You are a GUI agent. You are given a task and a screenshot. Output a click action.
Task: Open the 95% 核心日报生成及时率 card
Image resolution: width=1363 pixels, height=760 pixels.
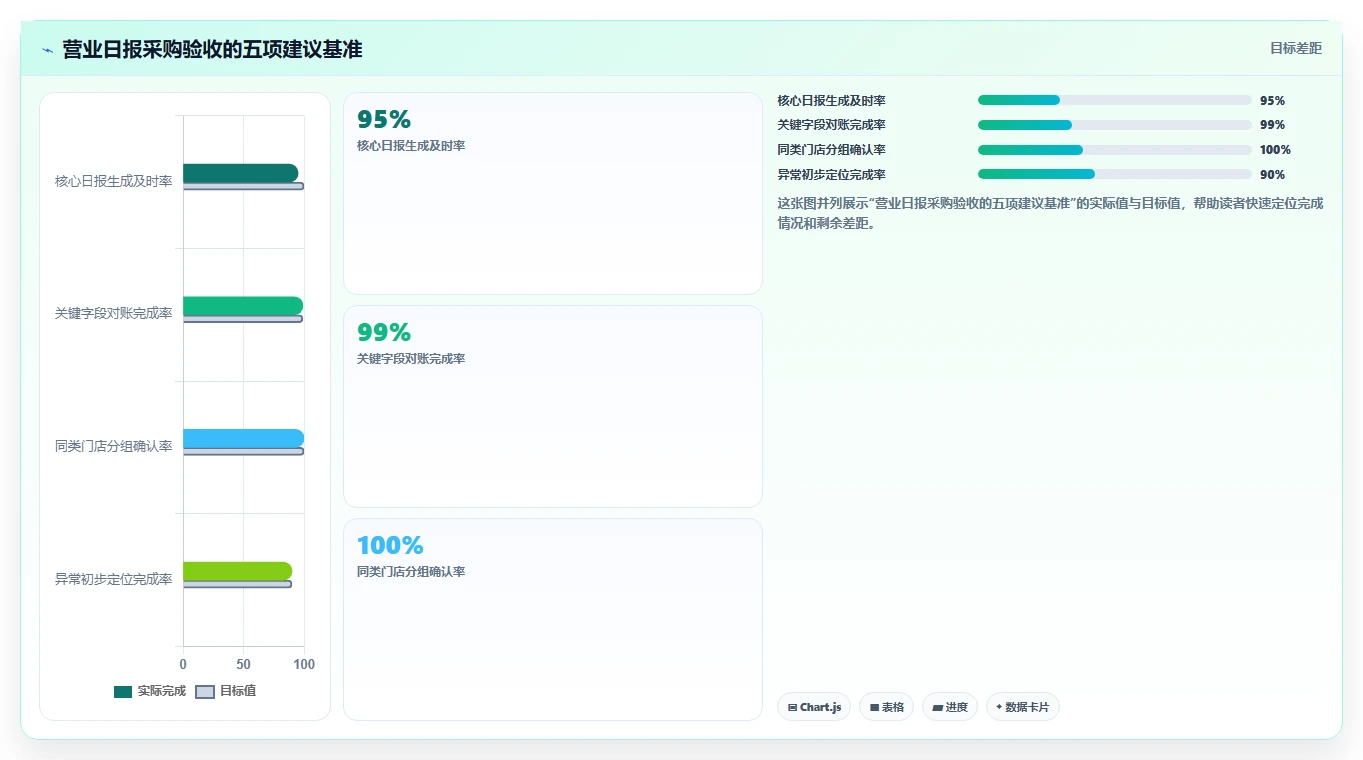553,194
